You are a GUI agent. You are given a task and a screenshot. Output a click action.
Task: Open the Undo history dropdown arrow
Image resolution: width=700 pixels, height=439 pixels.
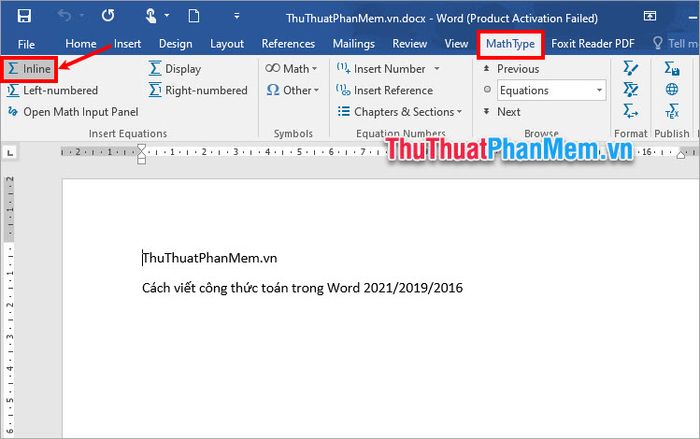[x=82, y=16]
